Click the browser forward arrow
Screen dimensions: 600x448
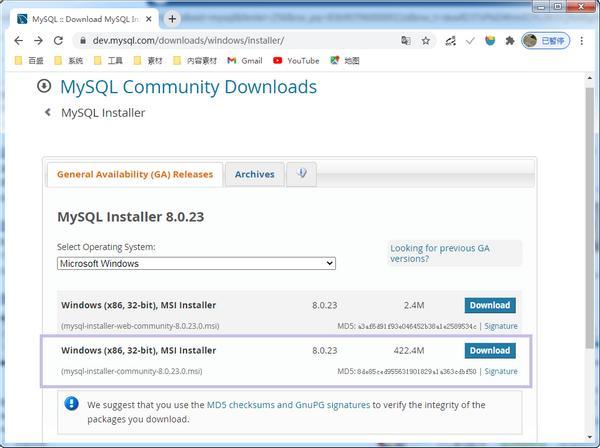(38, 41)
